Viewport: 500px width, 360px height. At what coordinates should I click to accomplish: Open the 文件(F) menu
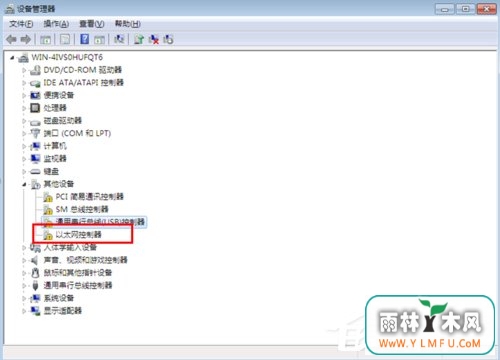point(21,24)
